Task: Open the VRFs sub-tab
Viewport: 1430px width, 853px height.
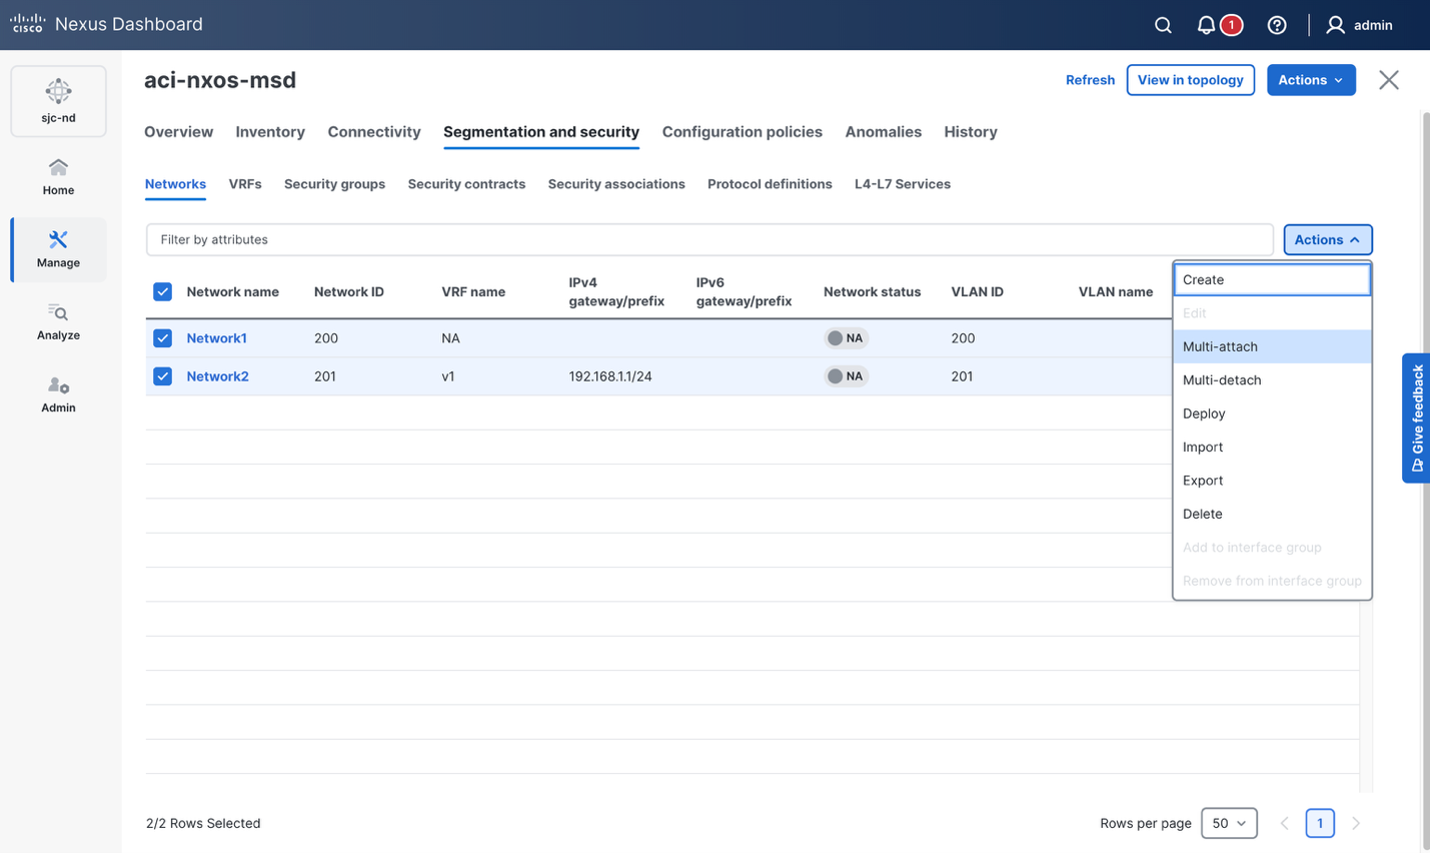Action: coord(245,184)
